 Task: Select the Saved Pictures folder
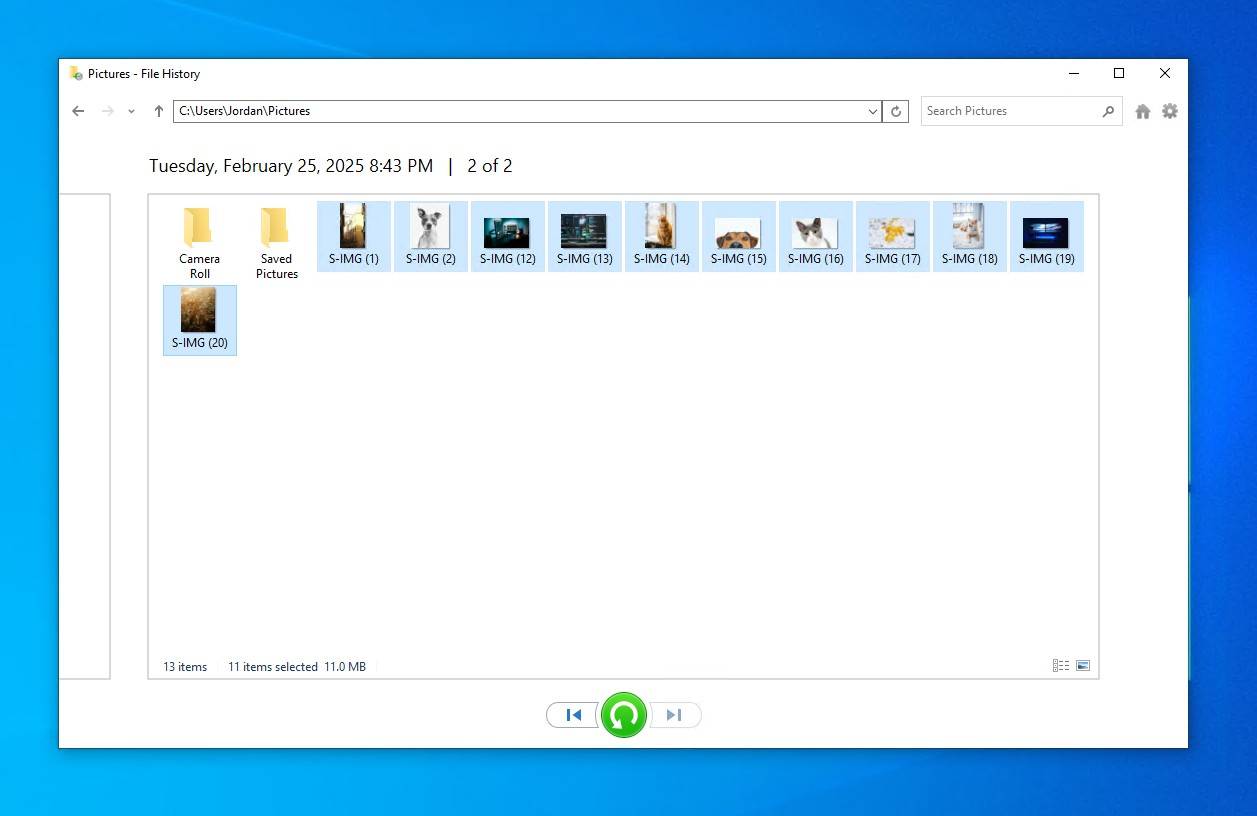276,240
